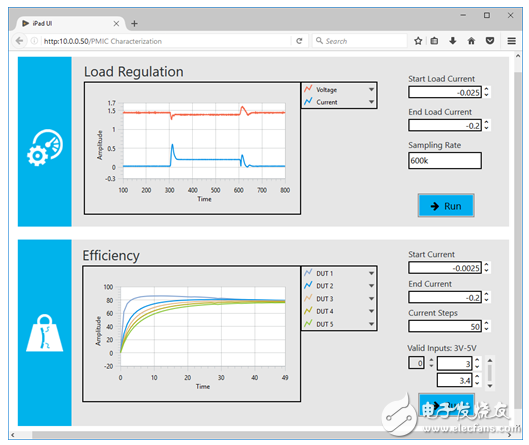Reload the page using the refresh icon
Viewport: 529px width, 445px height.
[x=299, y=41]
